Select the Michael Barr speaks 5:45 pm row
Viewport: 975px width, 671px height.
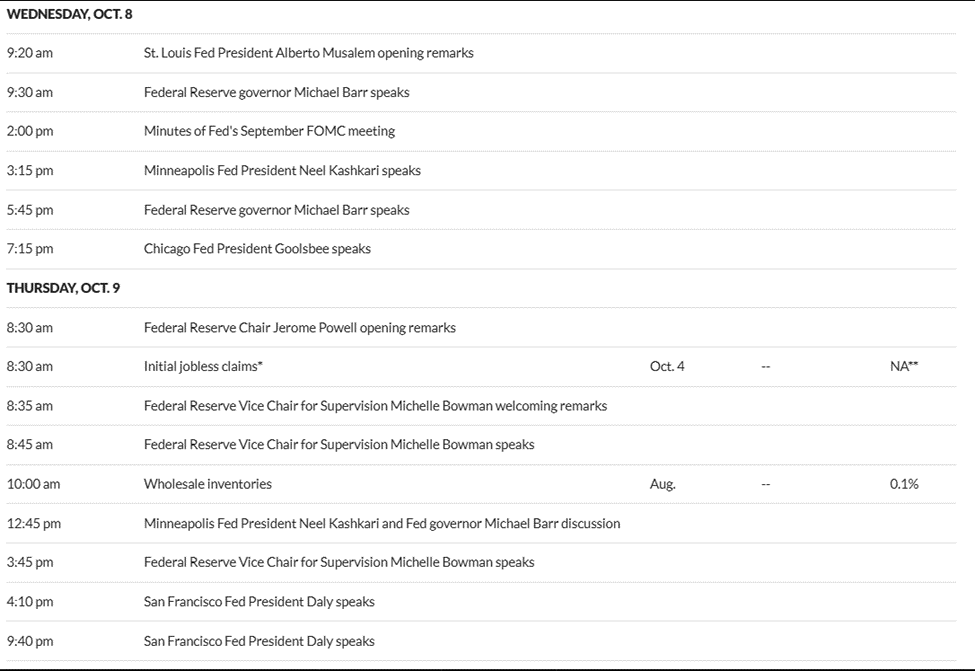277,210
